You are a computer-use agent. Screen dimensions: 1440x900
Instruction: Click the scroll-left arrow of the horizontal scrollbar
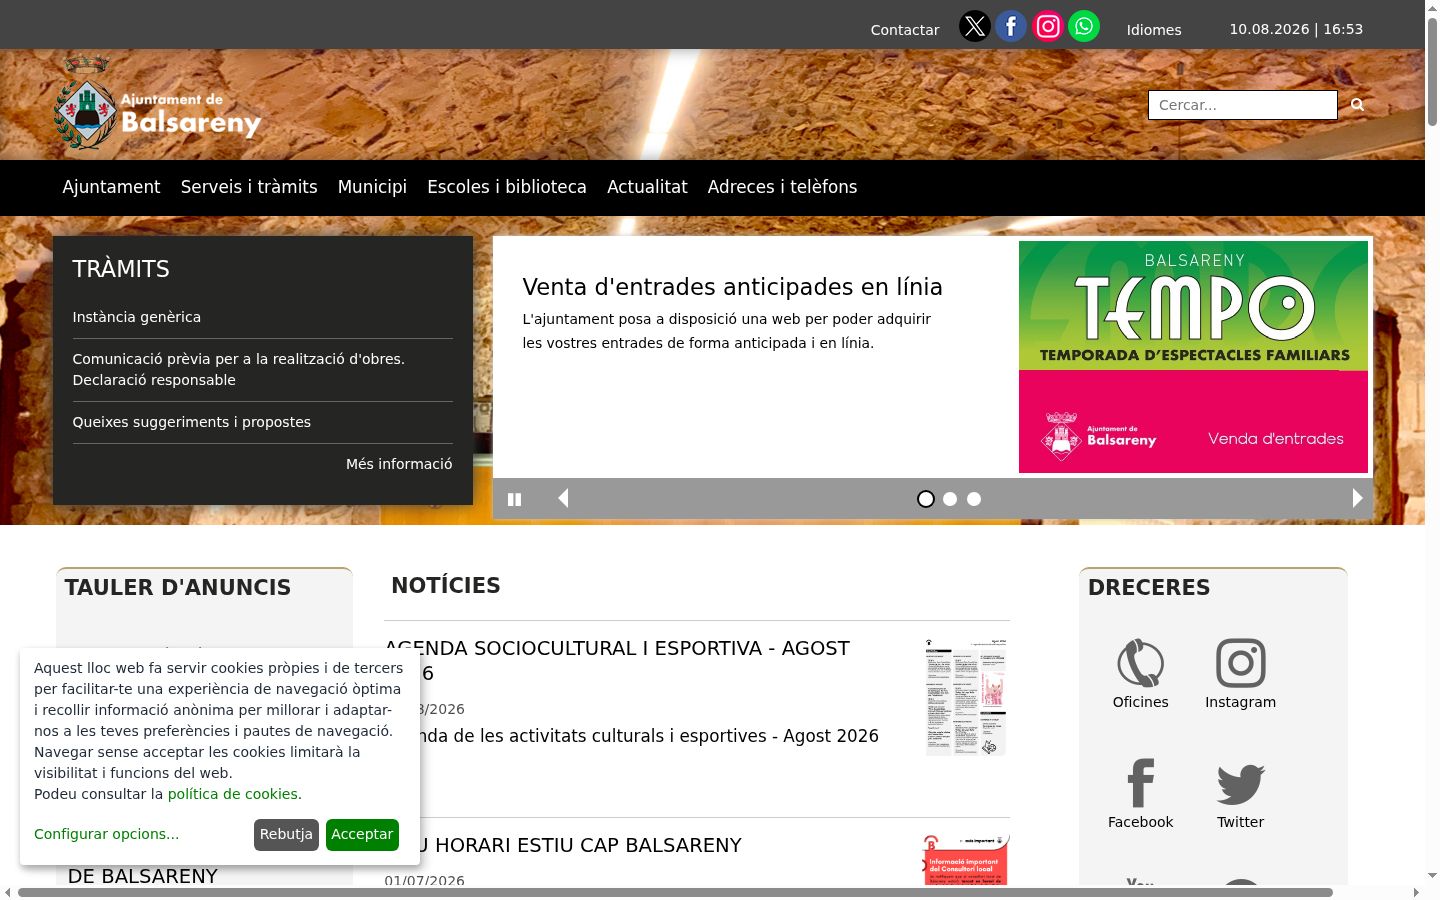click(8, 892)
